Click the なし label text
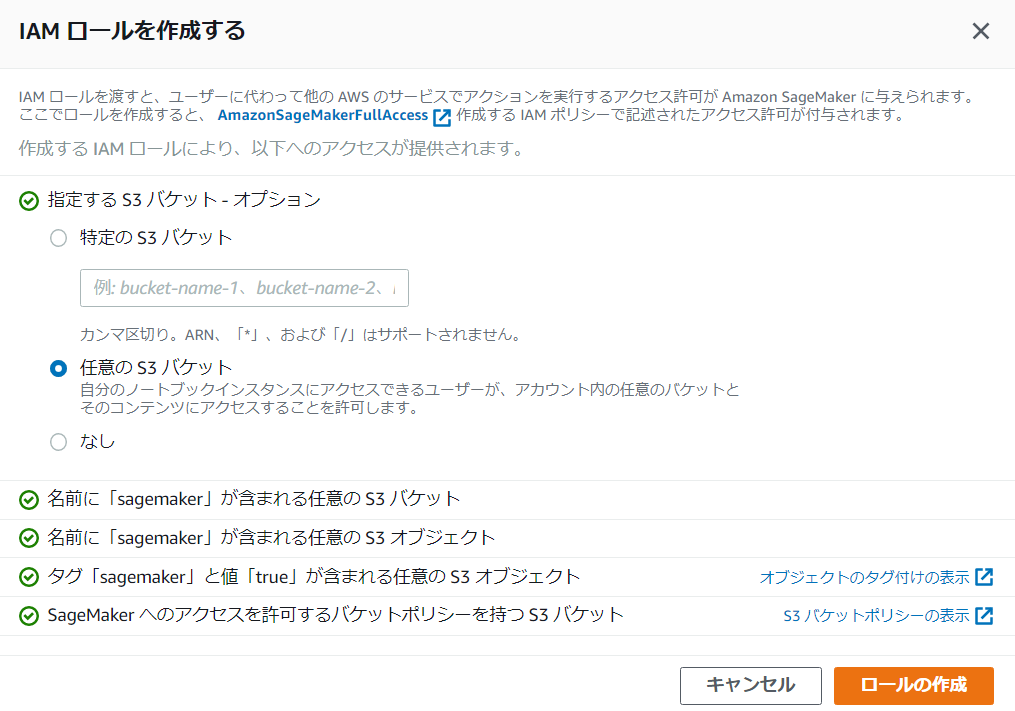1015x711 pixels. 98,442
